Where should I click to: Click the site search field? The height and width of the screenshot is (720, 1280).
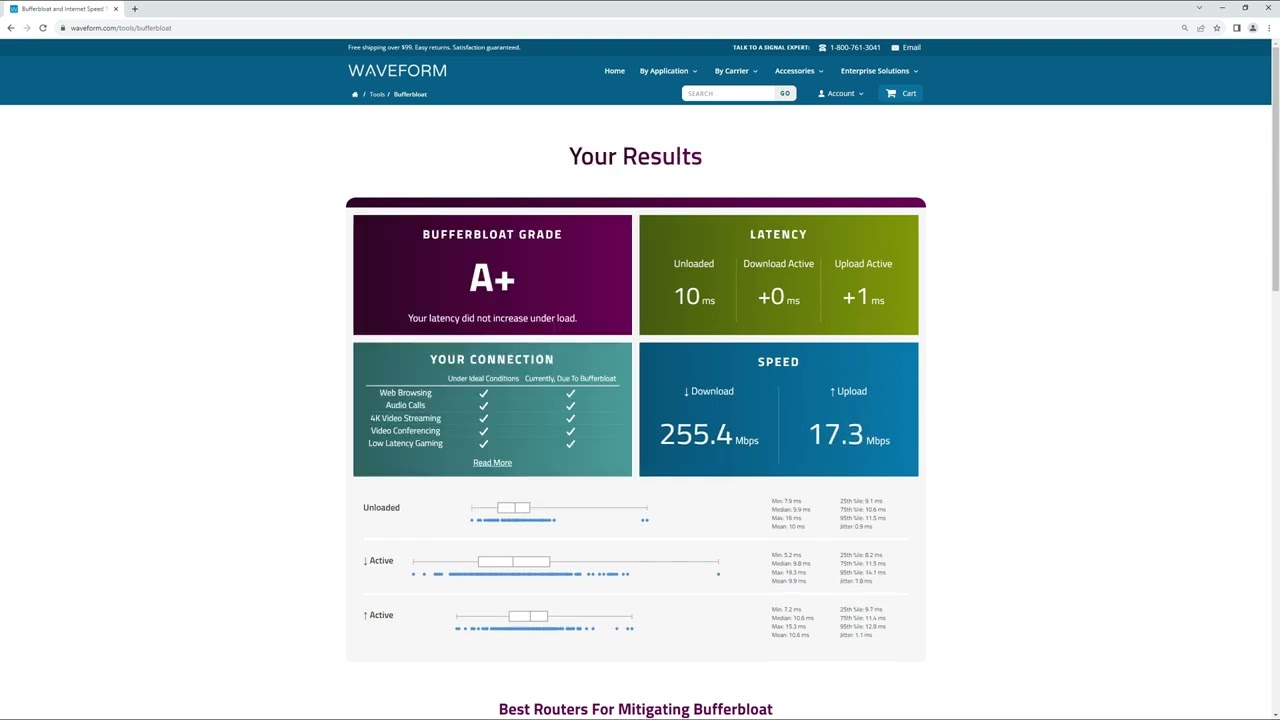coord(728,93)
